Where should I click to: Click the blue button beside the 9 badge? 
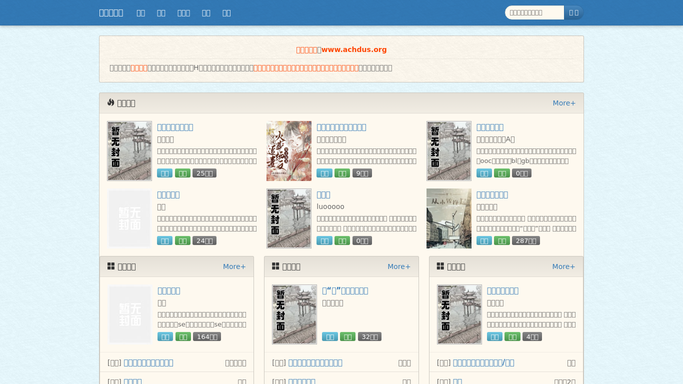324,173
